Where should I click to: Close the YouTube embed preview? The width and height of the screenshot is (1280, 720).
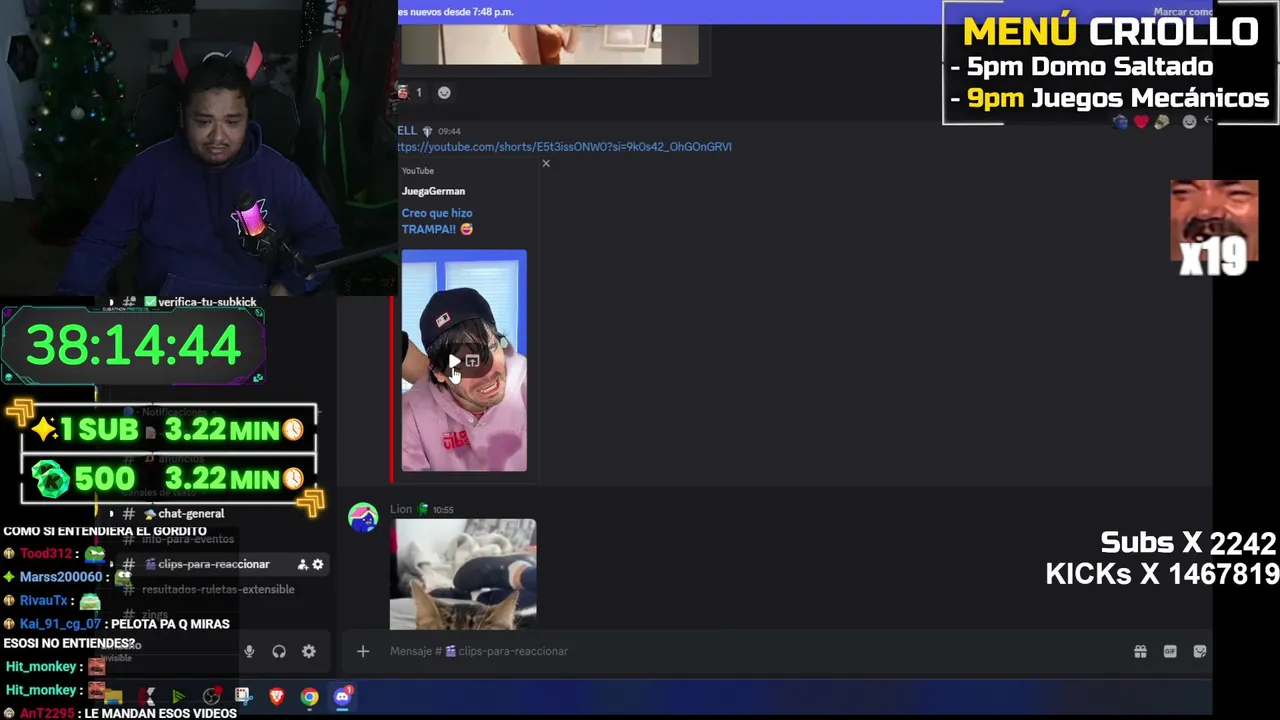546,163
